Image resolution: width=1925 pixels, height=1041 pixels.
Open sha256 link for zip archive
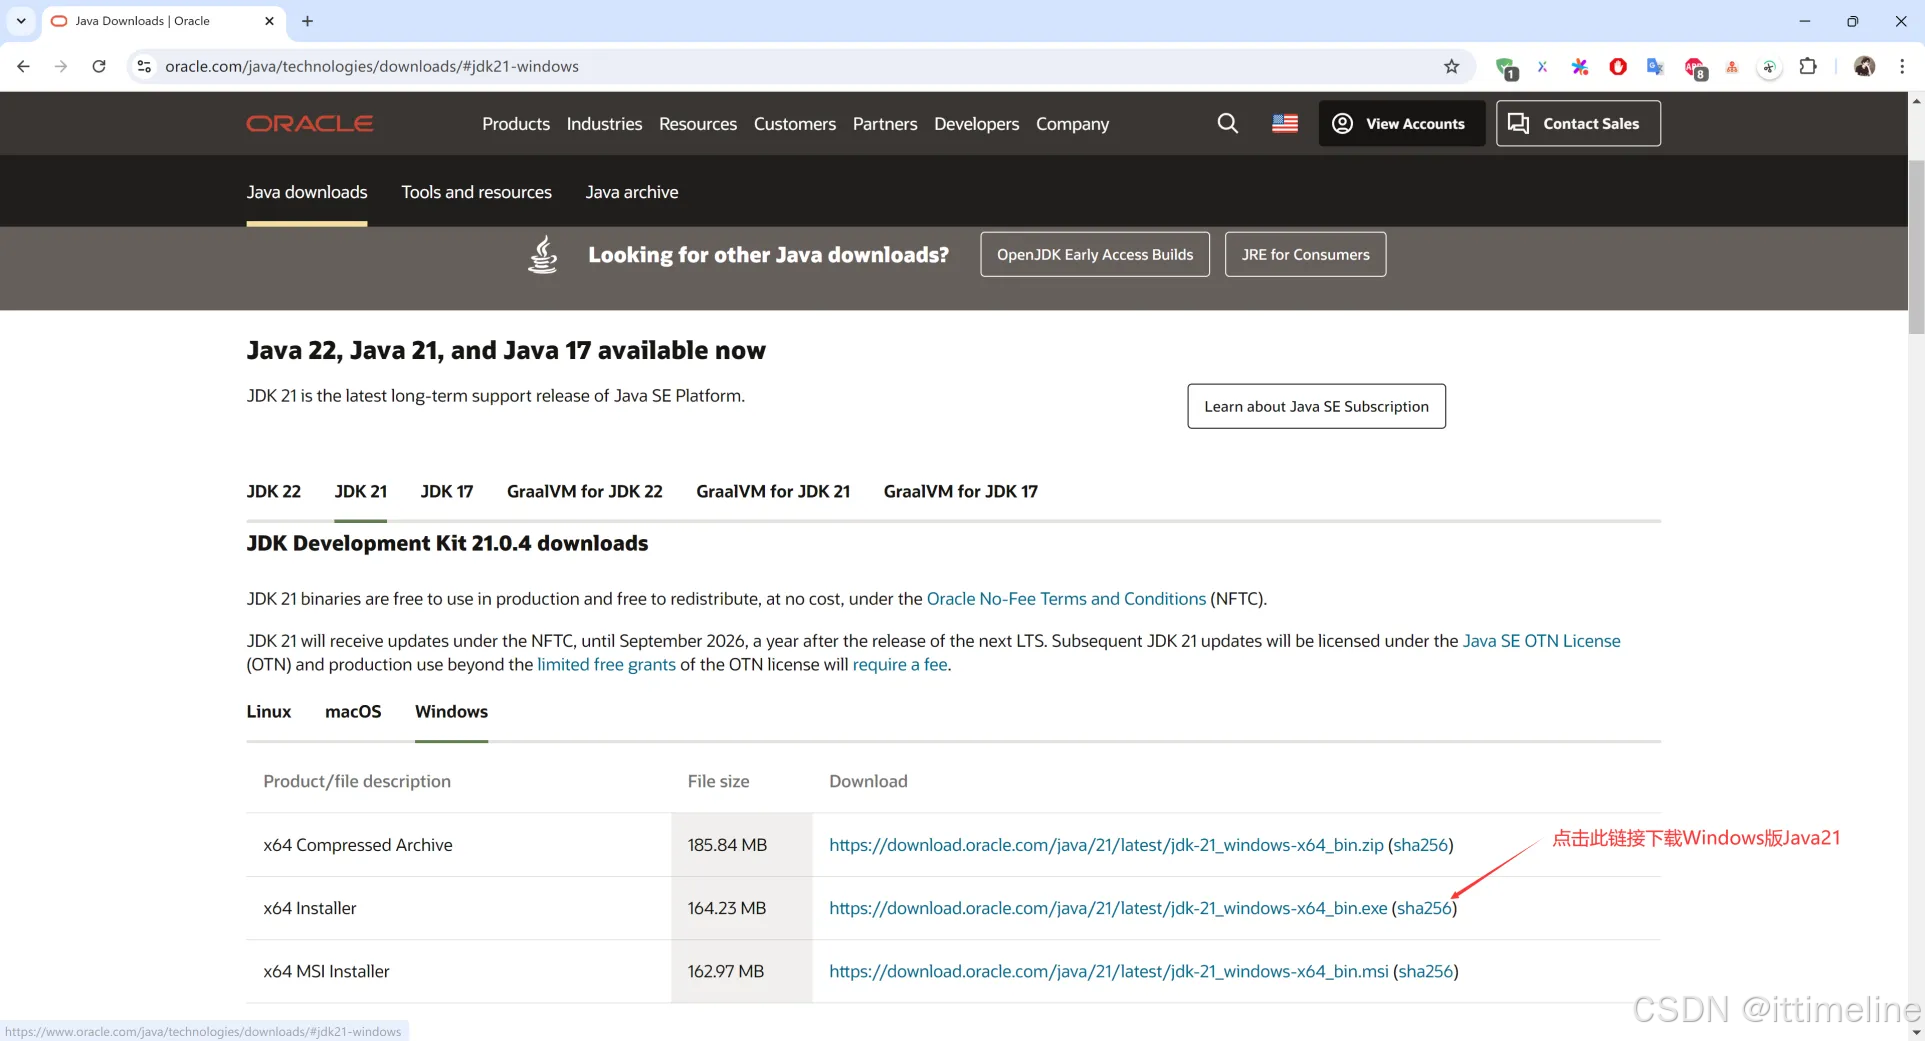[1420, 845]
